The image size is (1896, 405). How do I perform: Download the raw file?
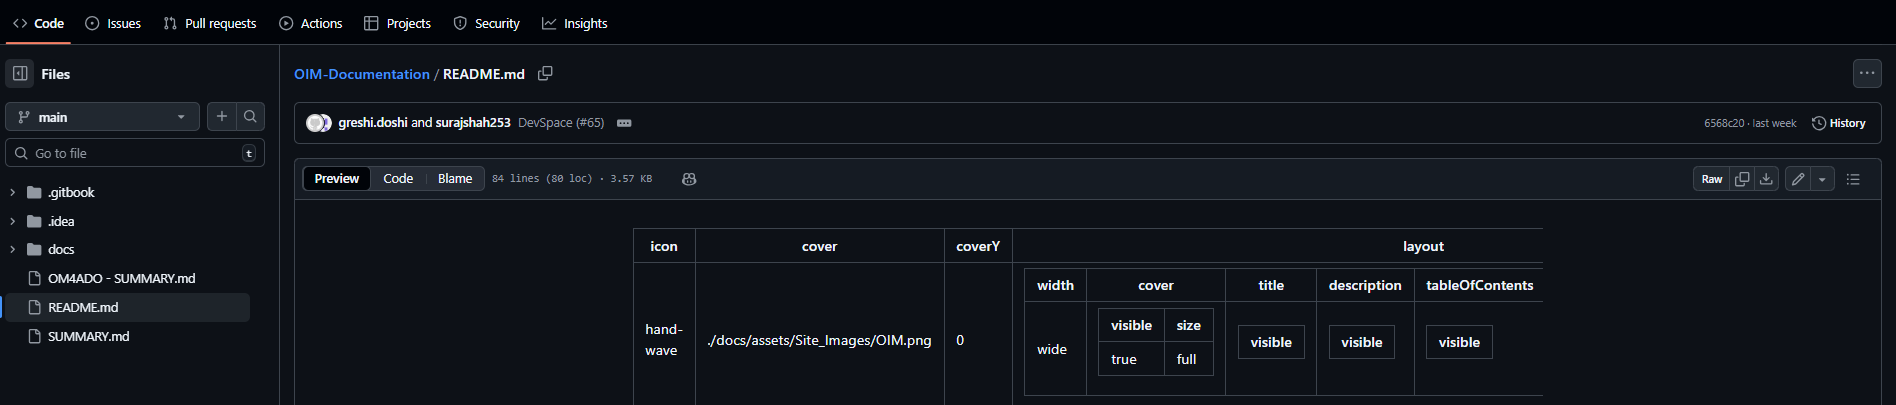(1766, 179)
